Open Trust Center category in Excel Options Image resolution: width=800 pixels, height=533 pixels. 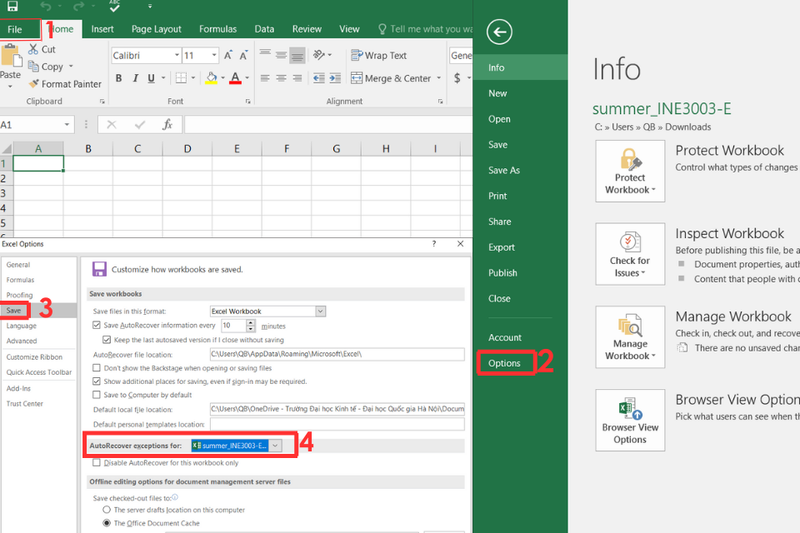pos(24,403)
